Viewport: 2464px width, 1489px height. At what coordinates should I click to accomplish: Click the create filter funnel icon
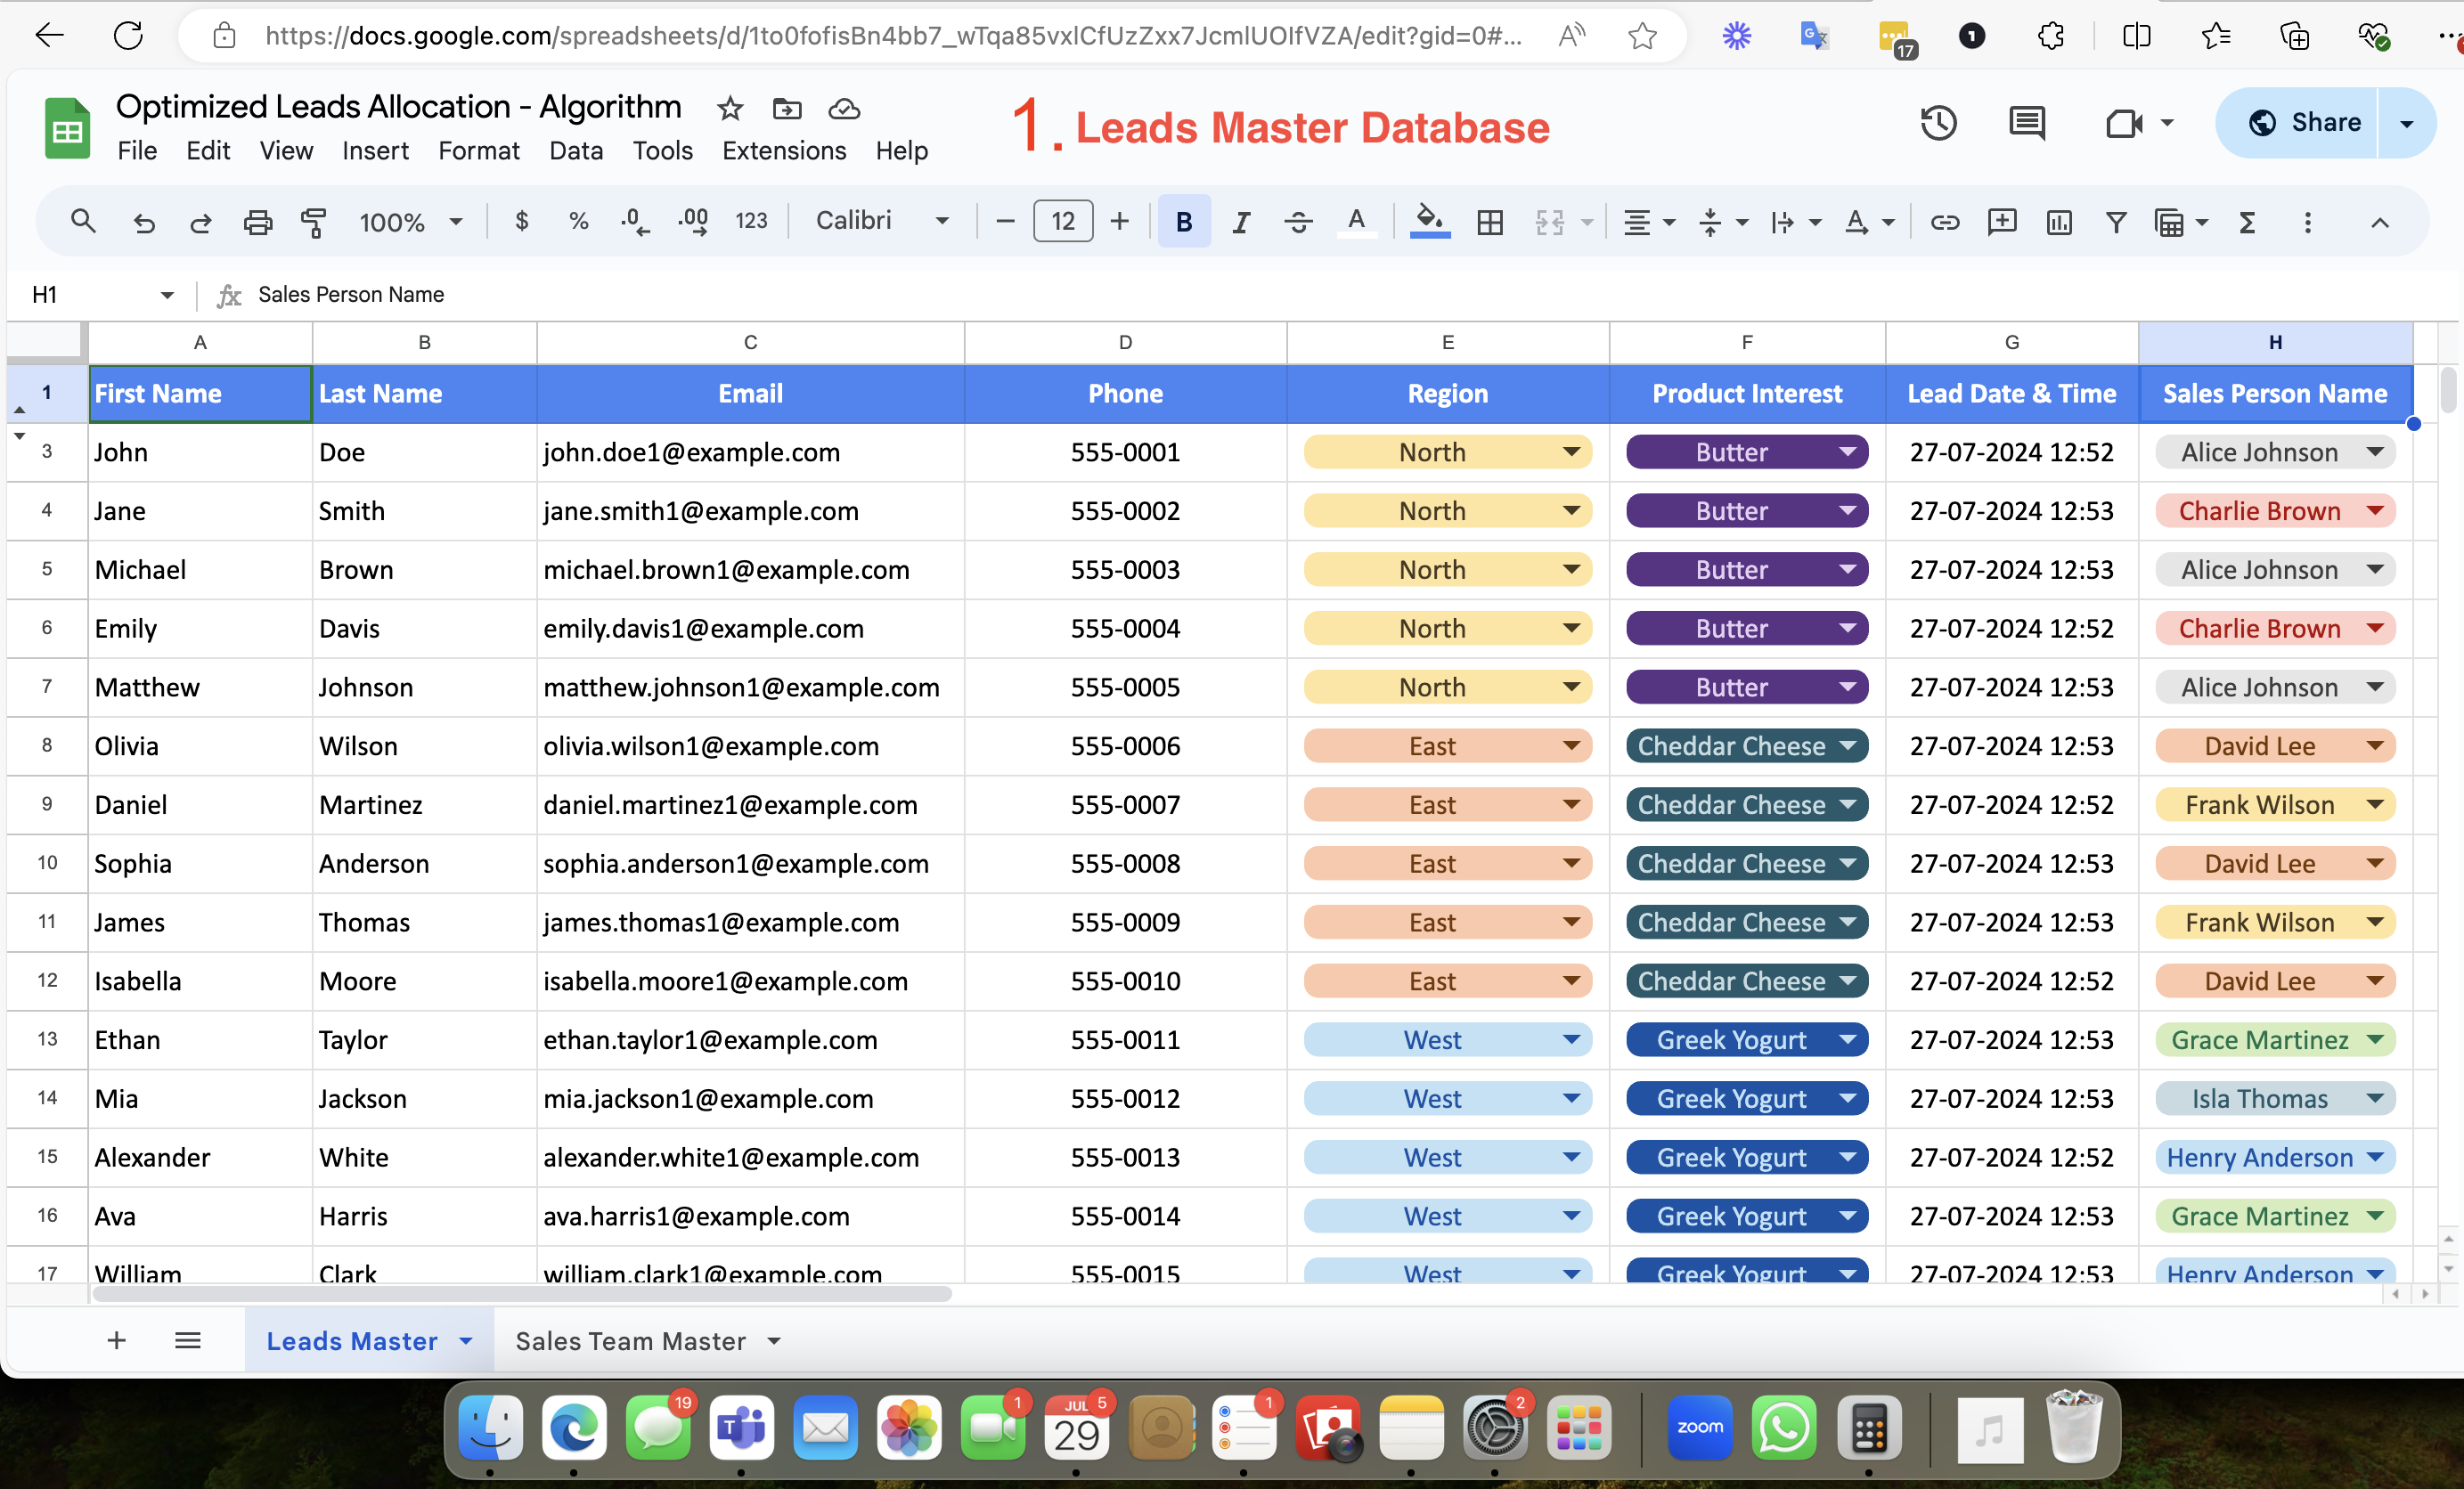[2116, 222]
